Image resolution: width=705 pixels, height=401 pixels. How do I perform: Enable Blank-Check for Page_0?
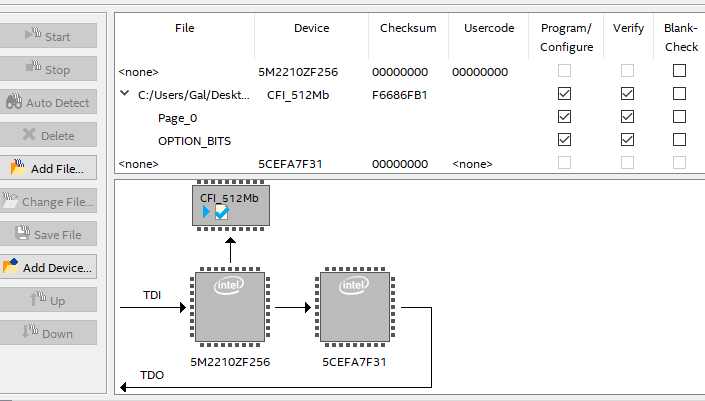point(679,116)
